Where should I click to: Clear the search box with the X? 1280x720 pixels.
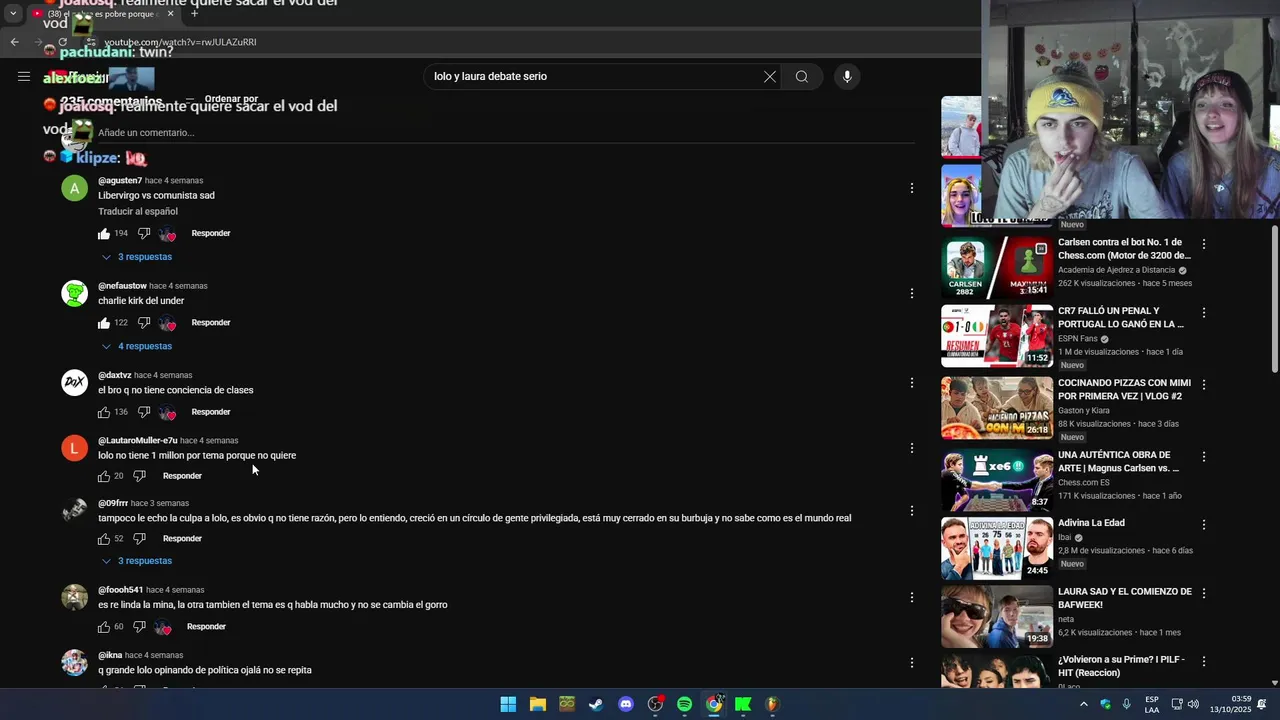pyautogui.click(x=770, y=77)
